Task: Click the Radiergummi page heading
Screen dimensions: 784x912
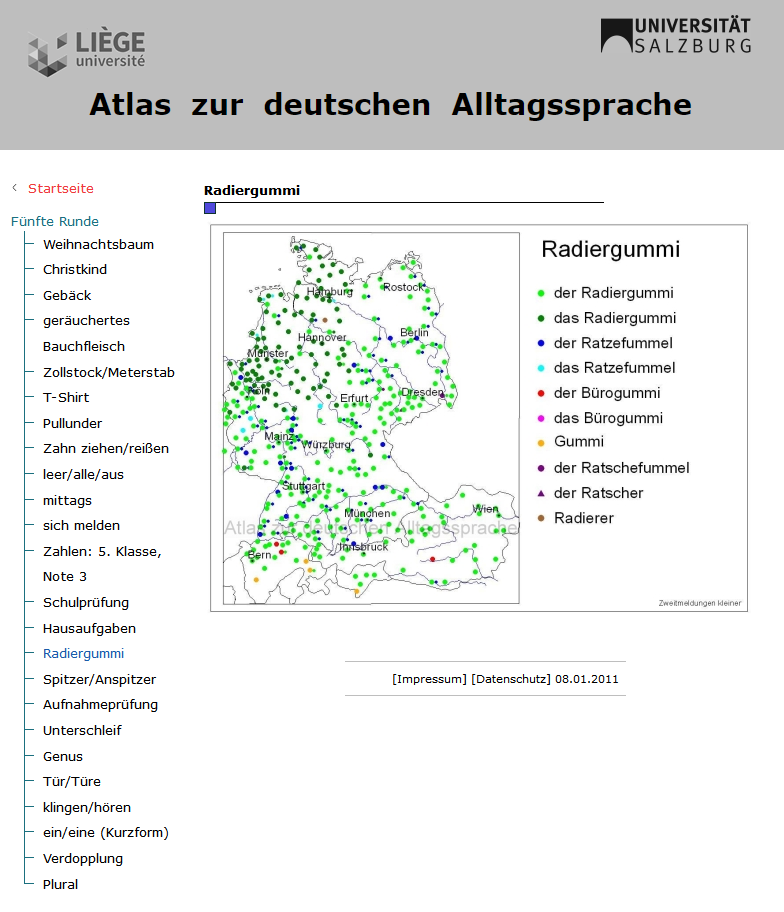Action: [252, 190]
